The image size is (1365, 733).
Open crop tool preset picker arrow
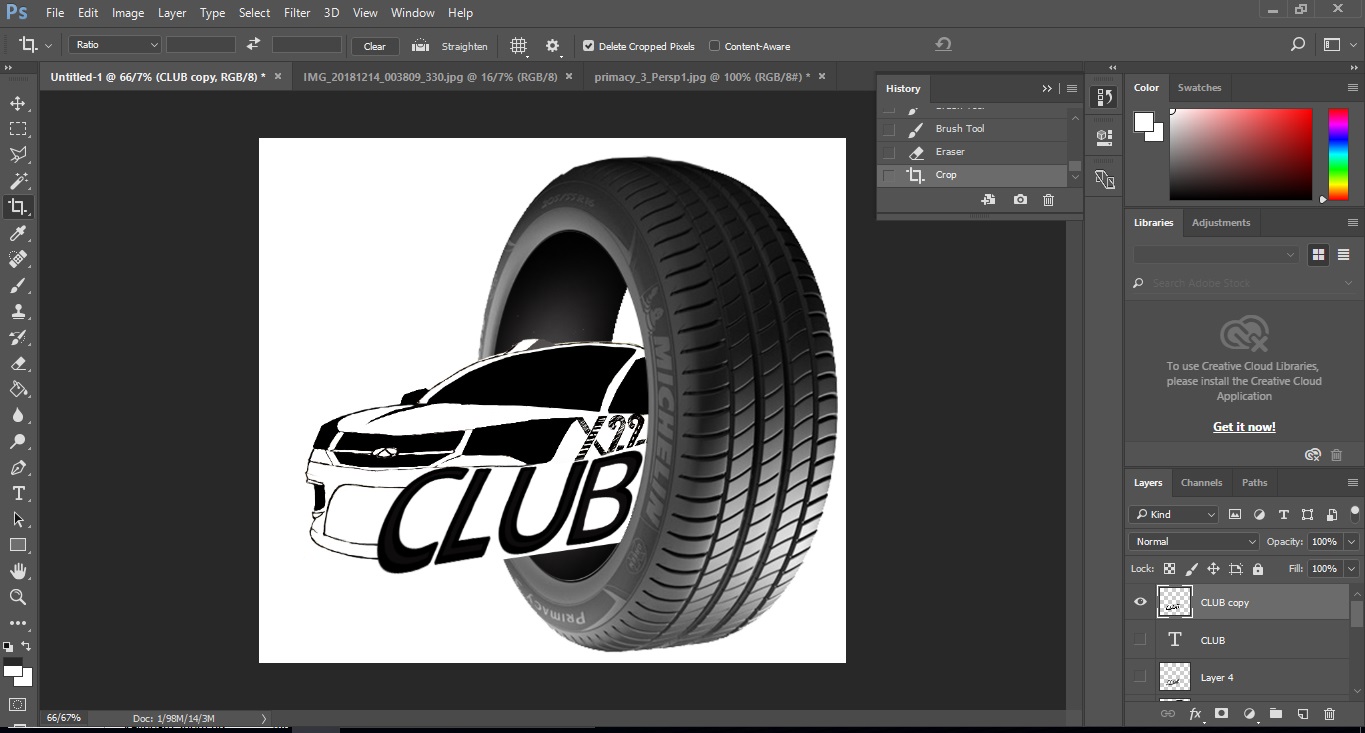coord(46,46)
